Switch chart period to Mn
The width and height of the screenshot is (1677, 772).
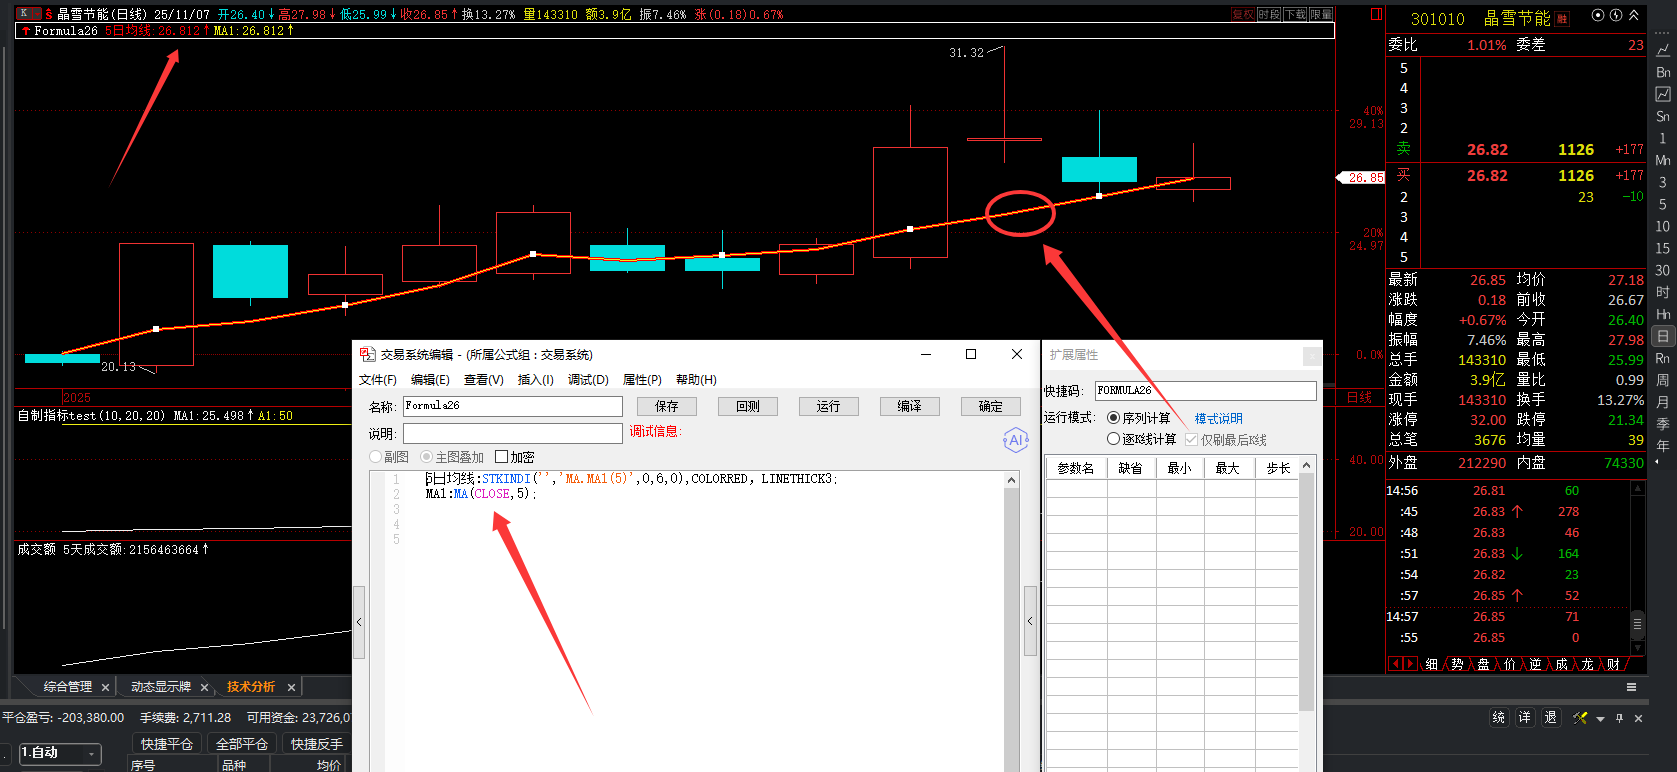coord(1663,160)
